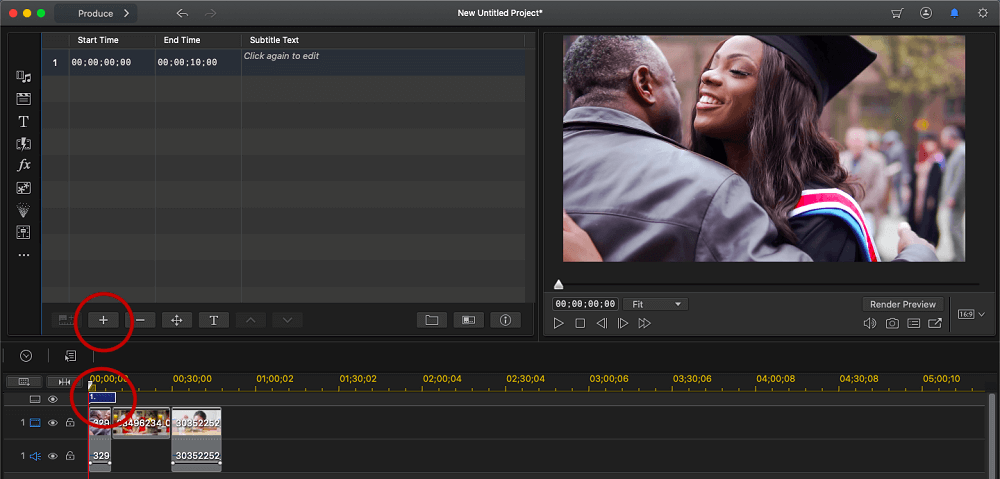1000x479 pixels.
Task: Open the Particle Room sidebar icon
Action: click(x=24, y=210)
